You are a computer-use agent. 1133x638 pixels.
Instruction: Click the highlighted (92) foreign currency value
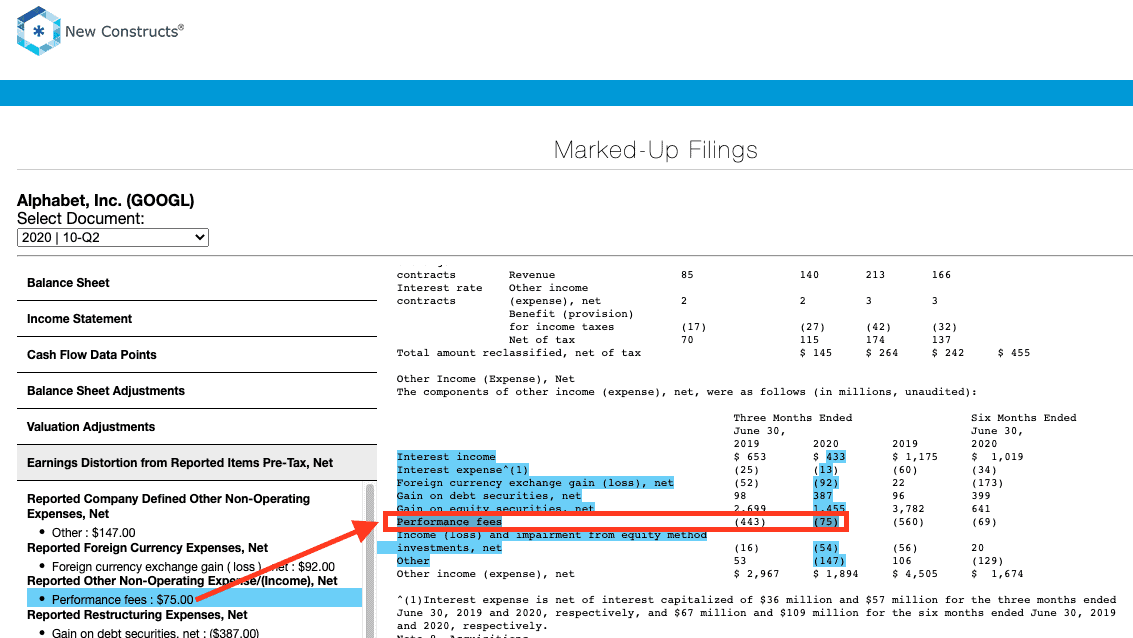coord(826,483)
